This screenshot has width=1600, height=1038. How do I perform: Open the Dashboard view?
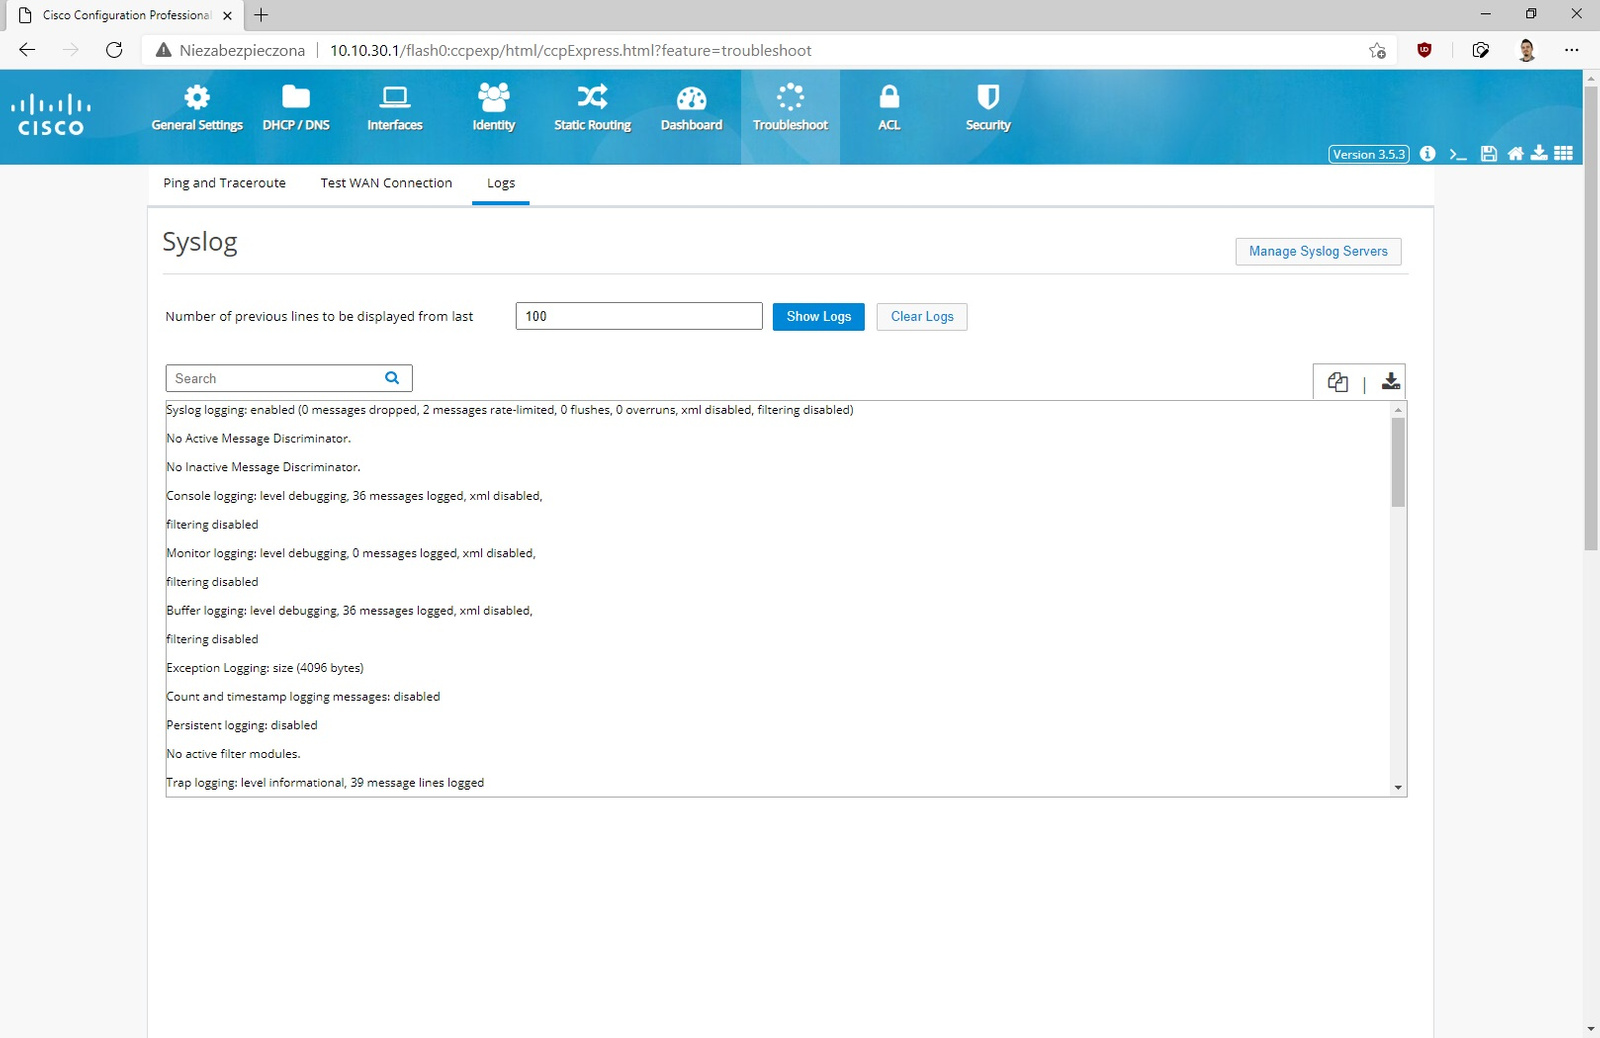(691, 109)
